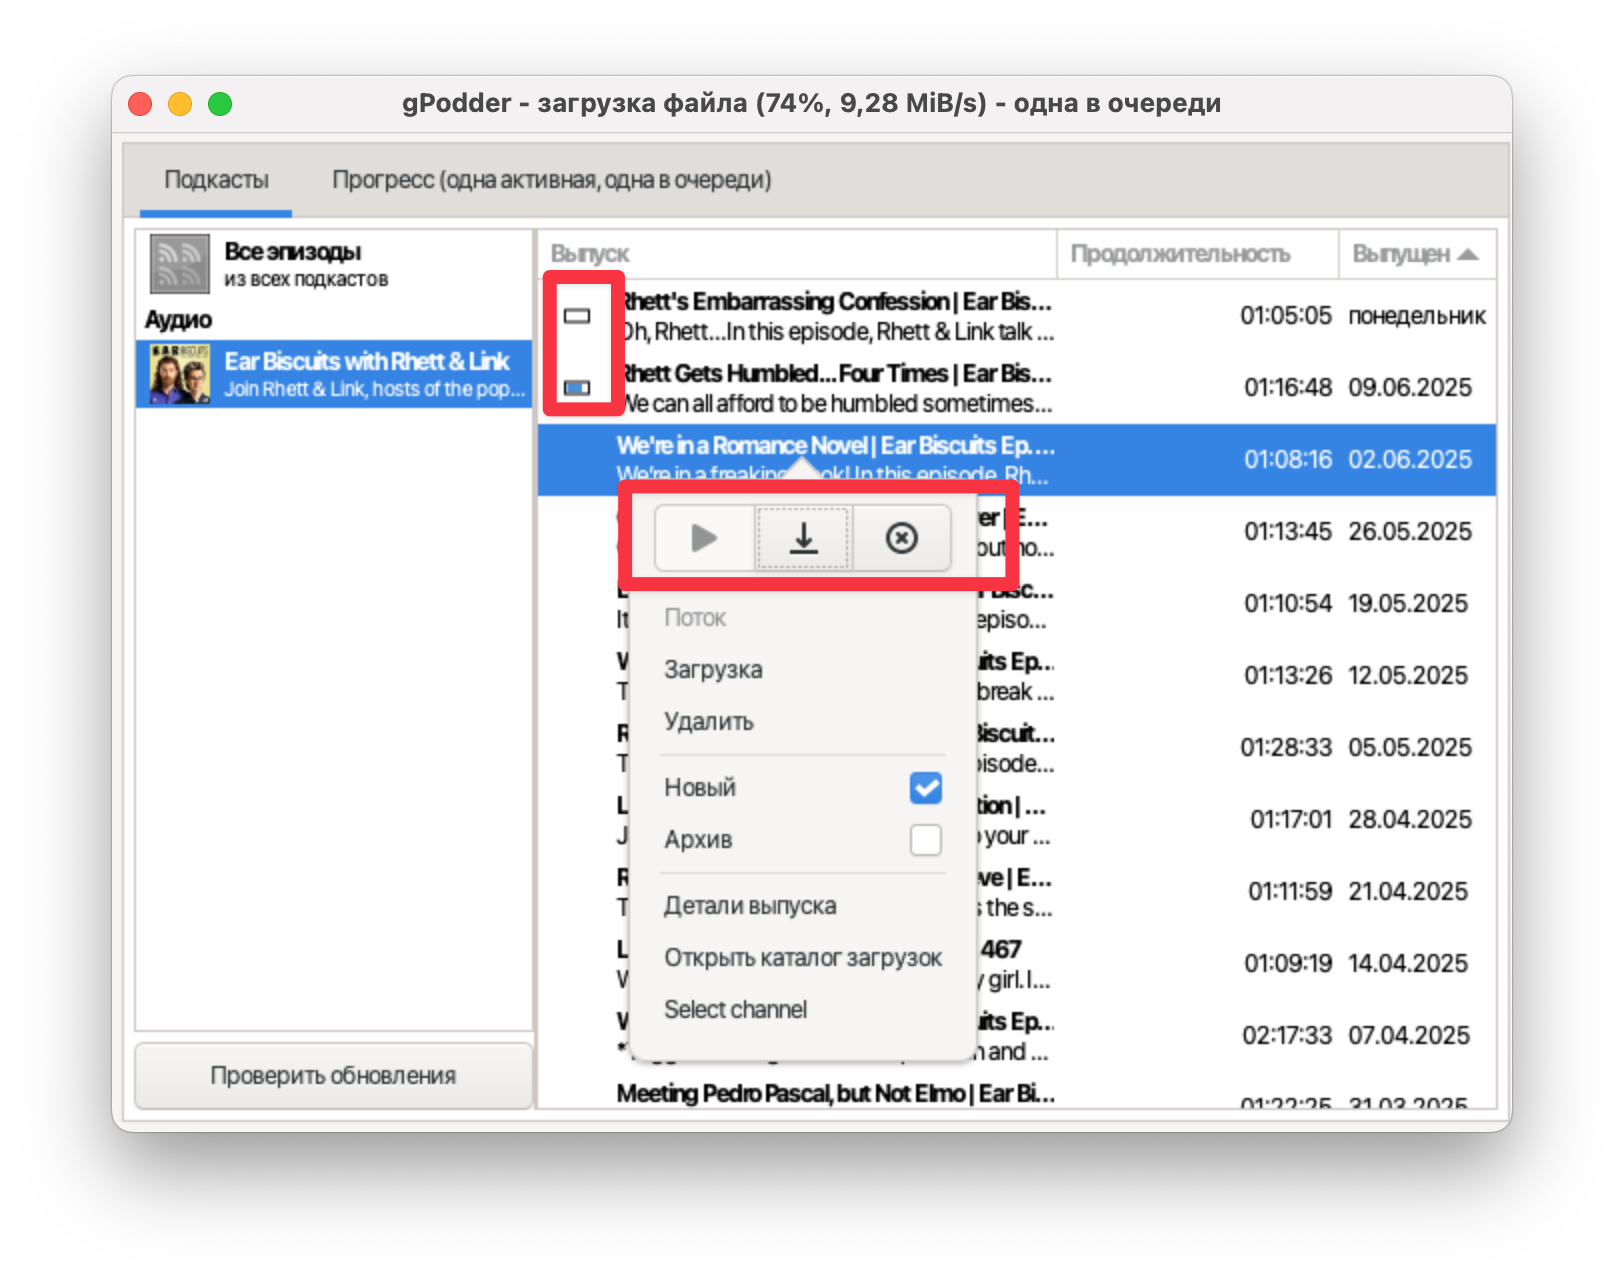Choose Загрузка from the context menu
Screen dimensions: 1624x1280
(x=713, y=670)
